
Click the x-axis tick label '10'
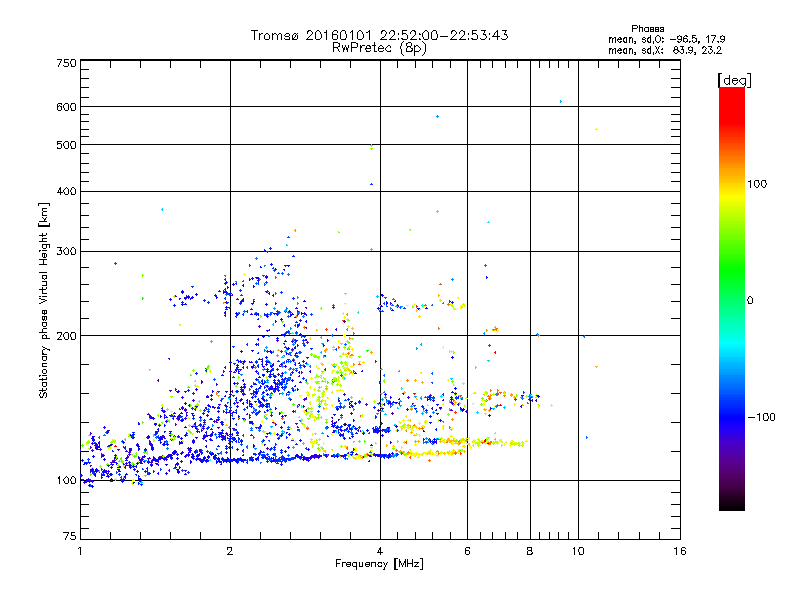[578, 551]
